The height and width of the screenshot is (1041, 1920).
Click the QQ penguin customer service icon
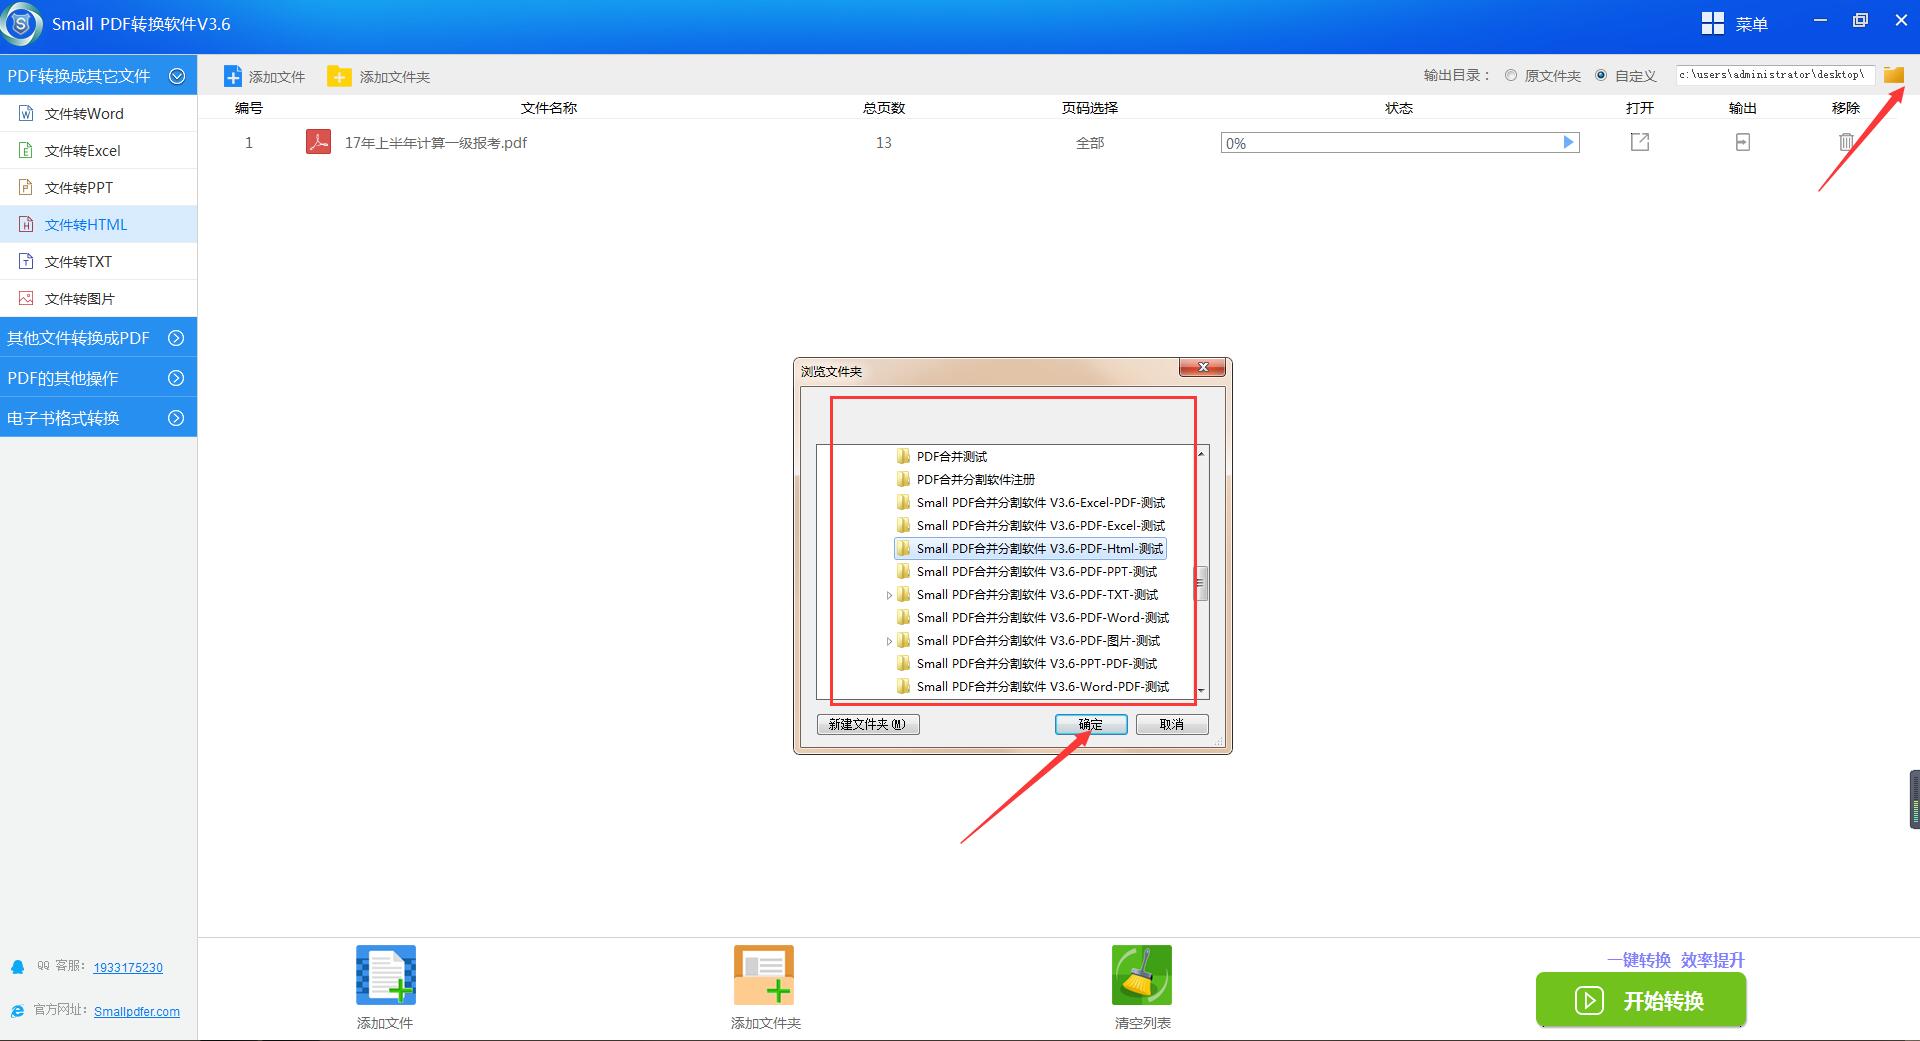point(17,967)
